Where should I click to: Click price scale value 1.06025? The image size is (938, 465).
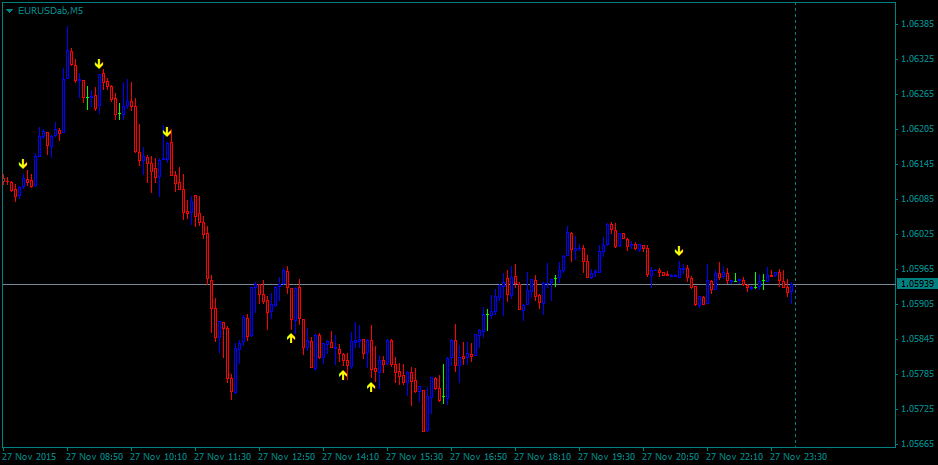(917, 234)
